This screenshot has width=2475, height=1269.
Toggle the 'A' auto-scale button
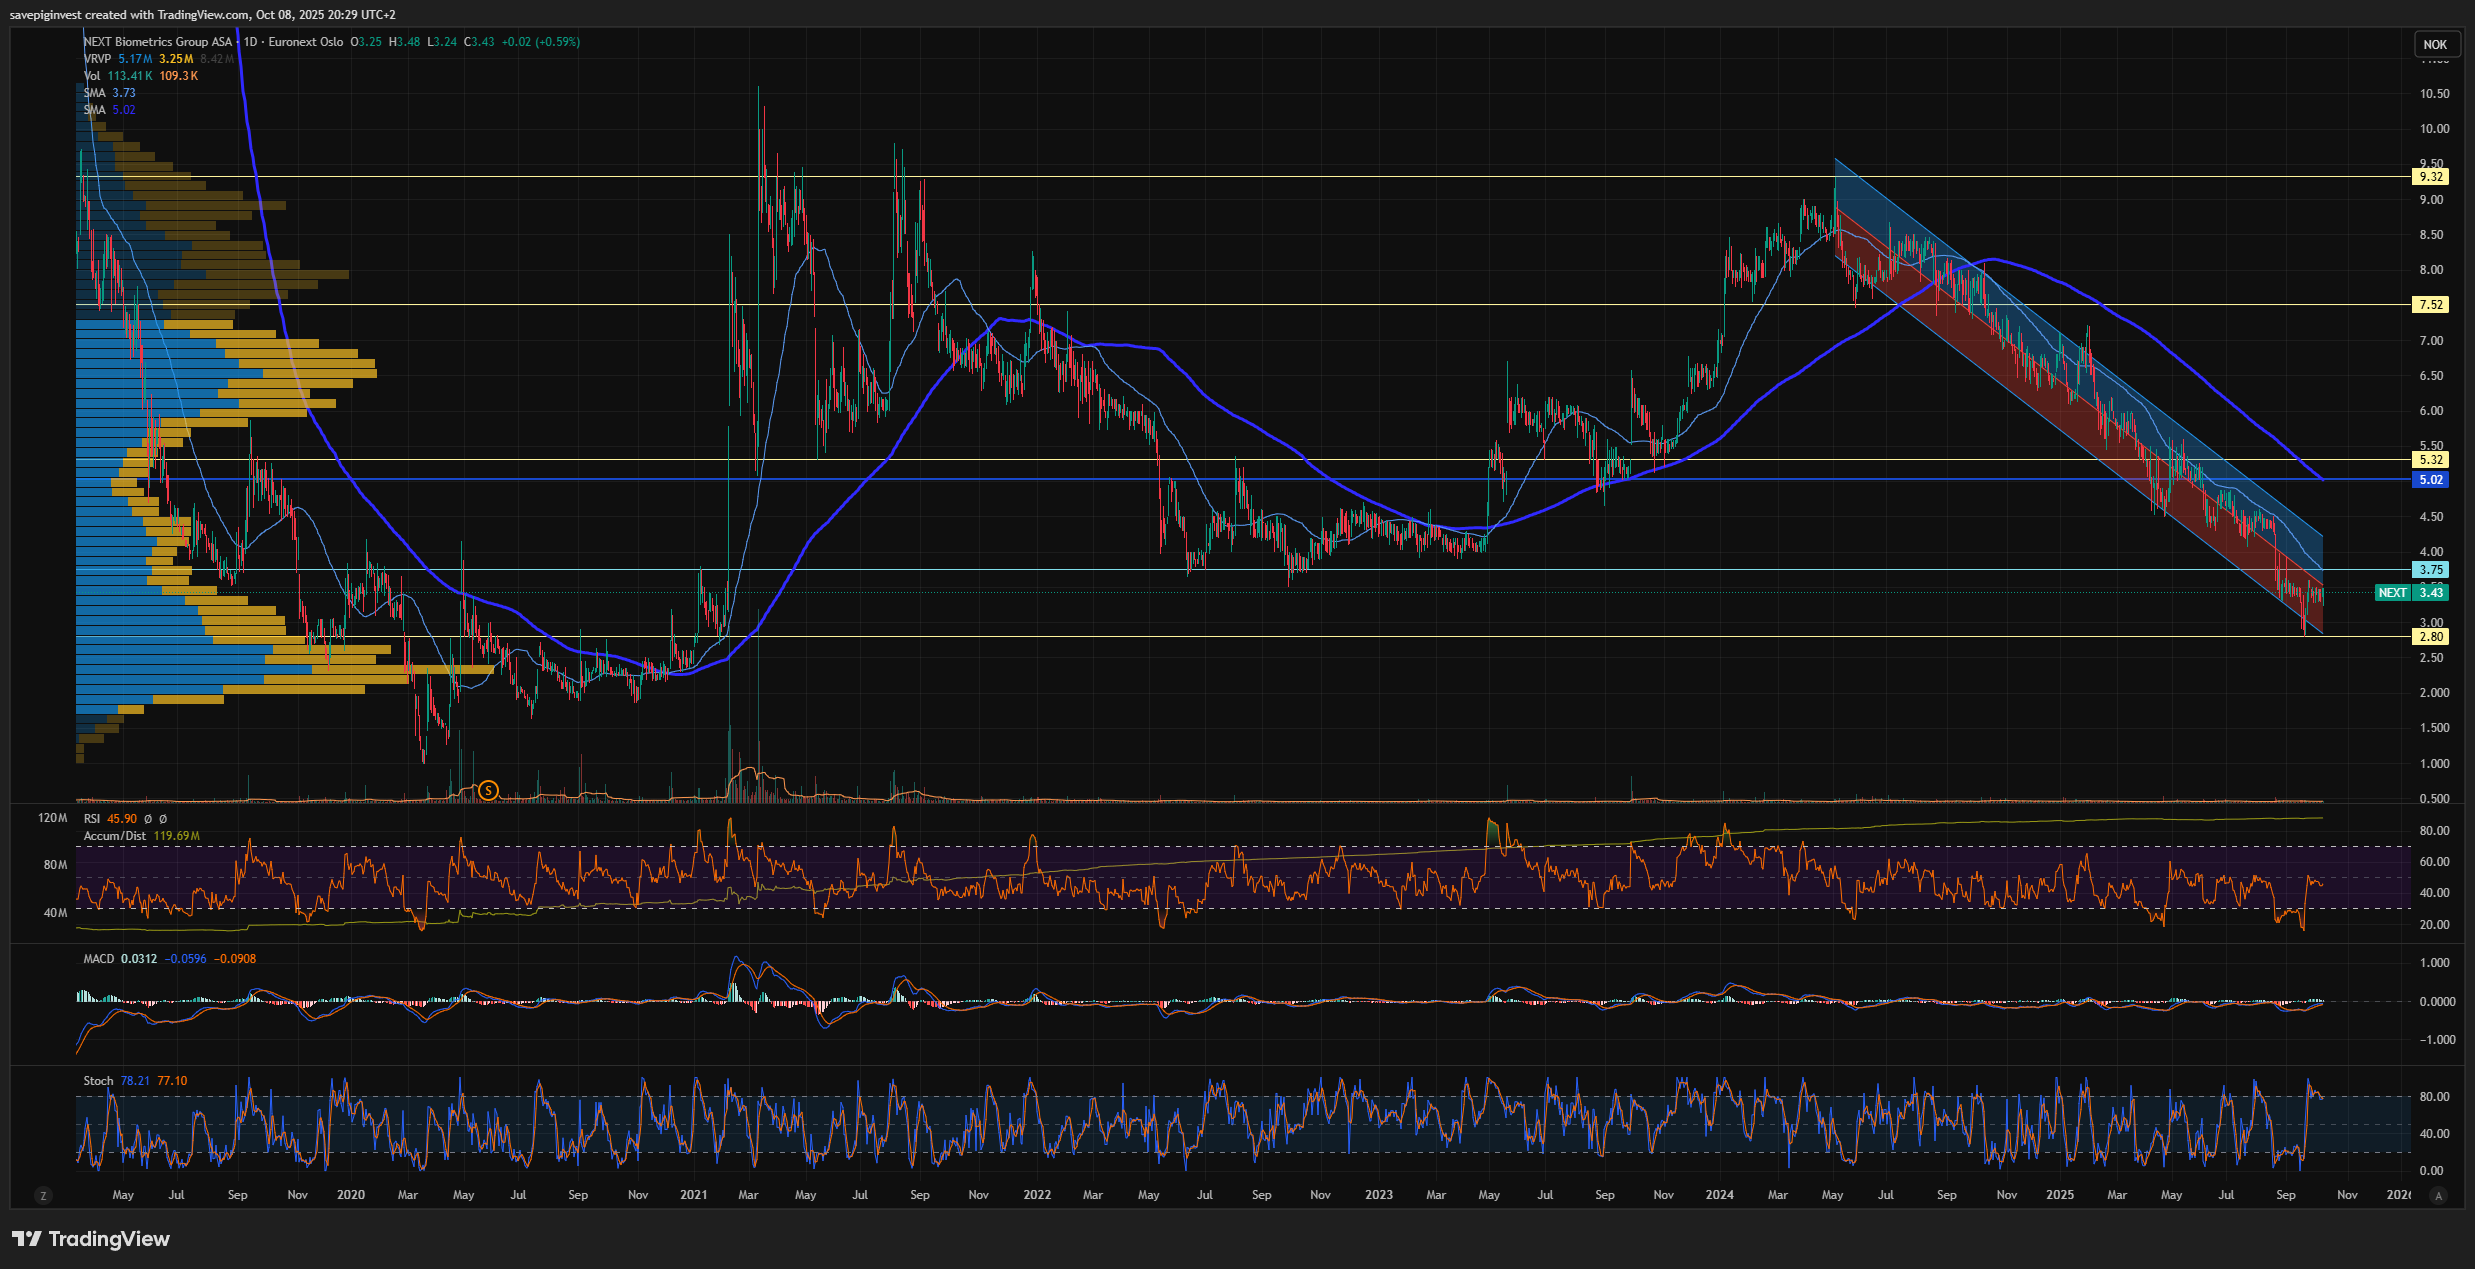tap(2438, 1195)
